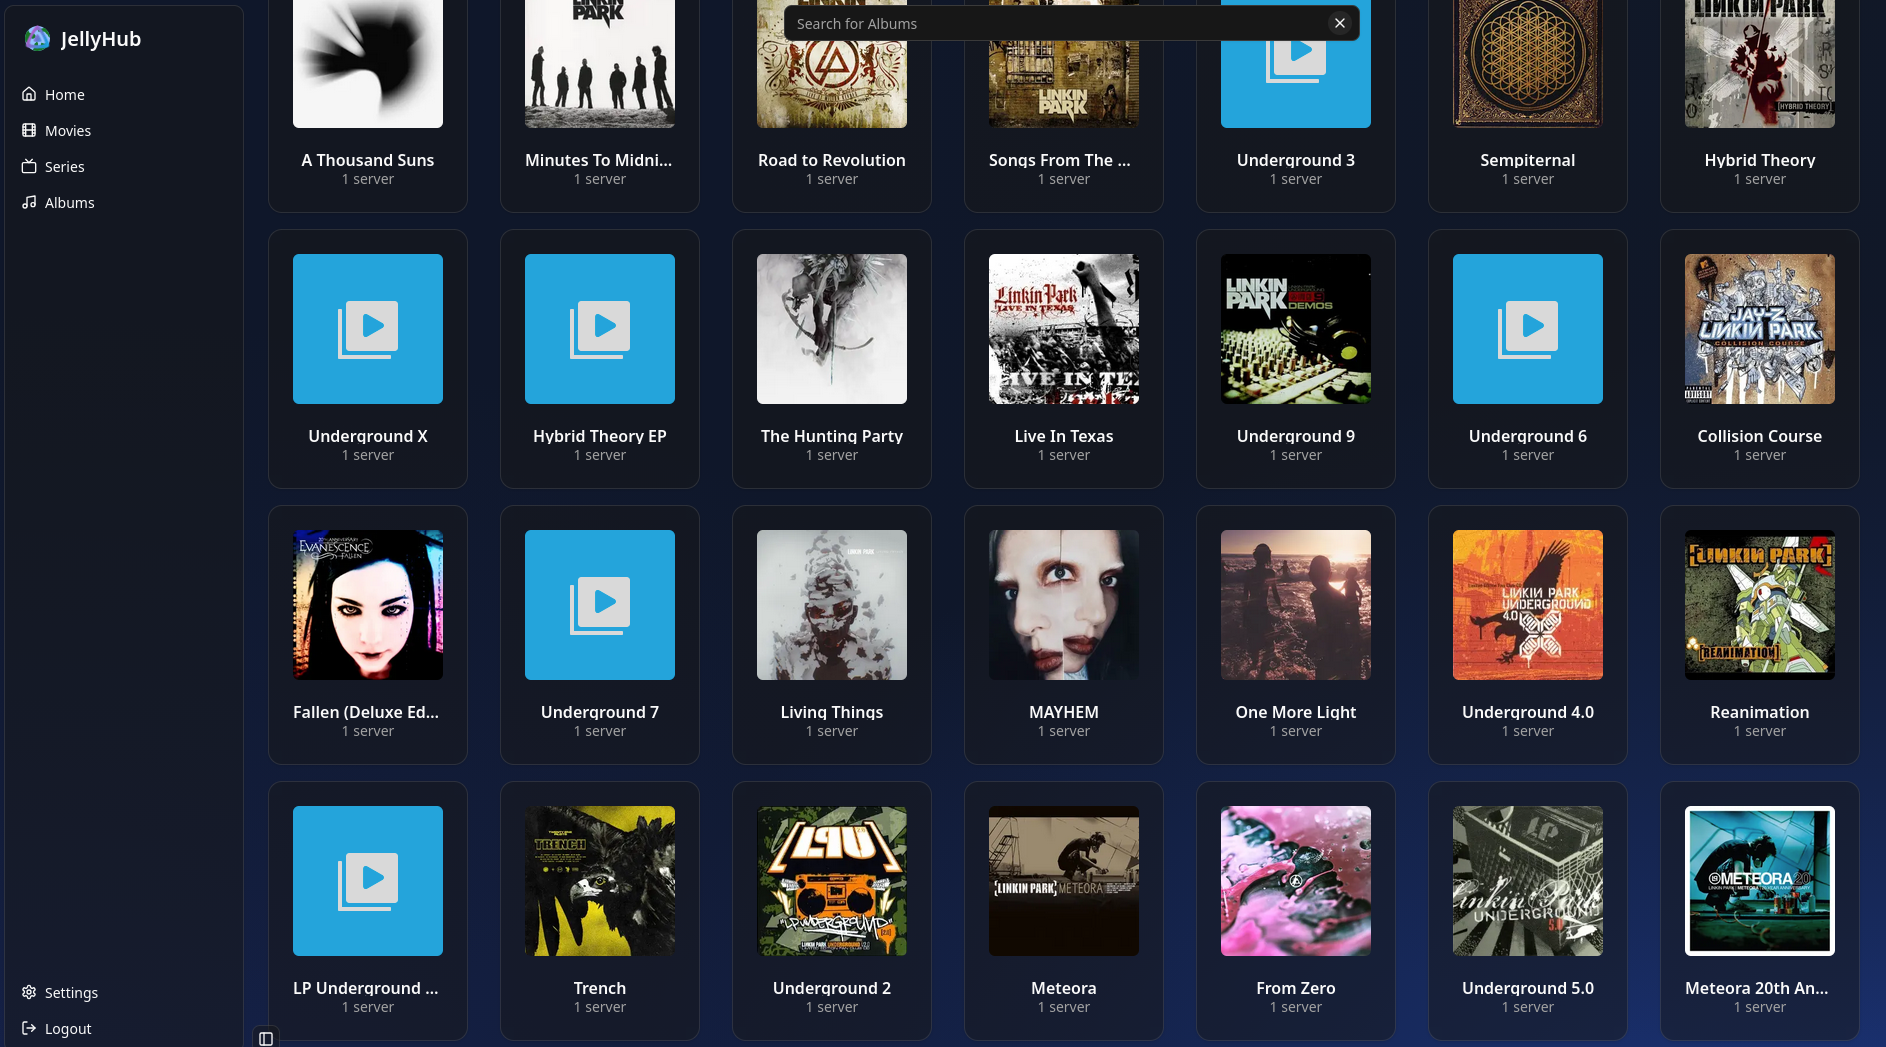1886x1047 pixels.
Task: Open MAYHEM album cover
Action: click(x=1064, y=605)
